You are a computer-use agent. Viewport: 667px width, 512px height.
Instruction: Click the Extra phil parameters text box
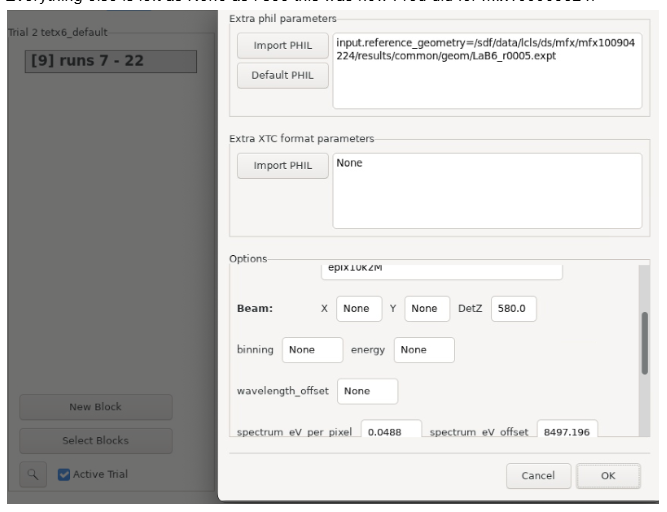click(x=487, y=71)
